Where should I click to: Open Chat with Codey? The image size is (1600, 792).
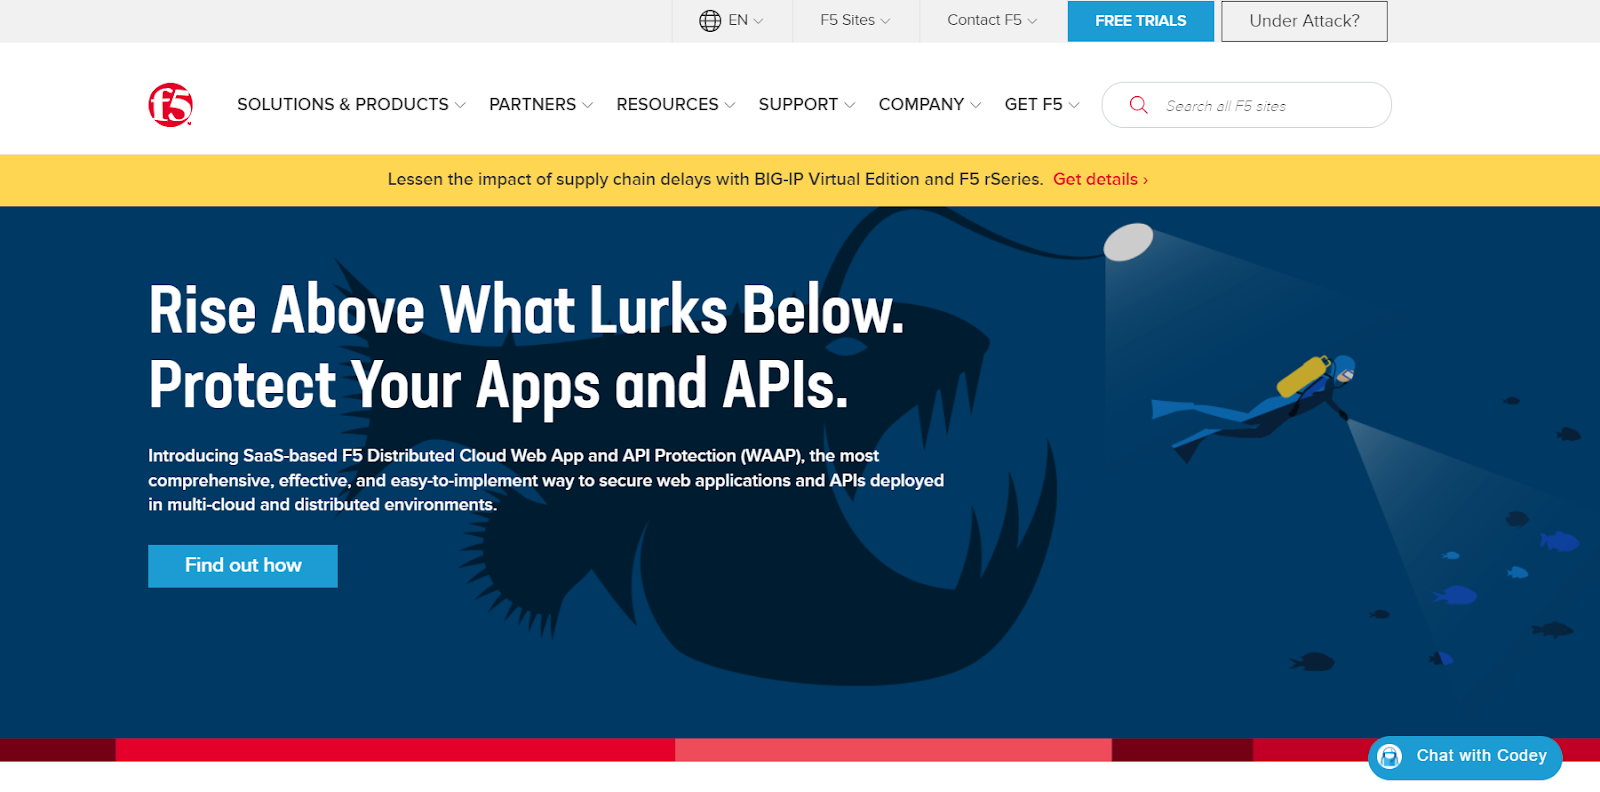coord(1465,757)
